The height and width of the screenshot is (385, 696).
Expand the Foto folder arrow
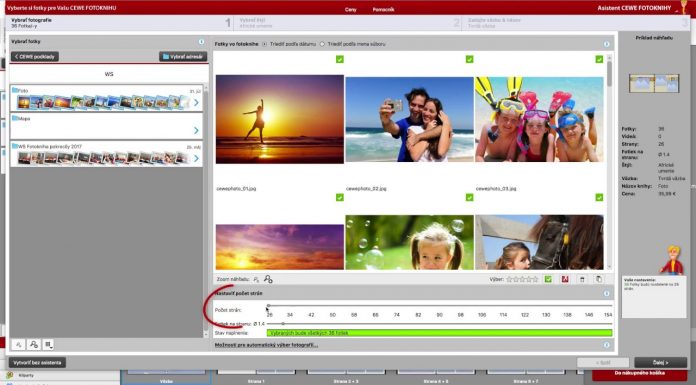196,103
